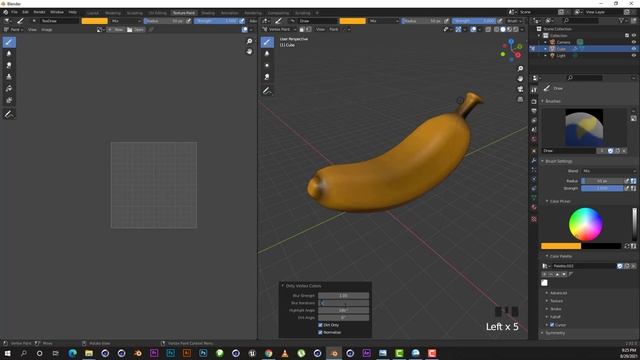Open the Render properties tab icon
This screenshot has width=640, height=360.
(534, 101)
